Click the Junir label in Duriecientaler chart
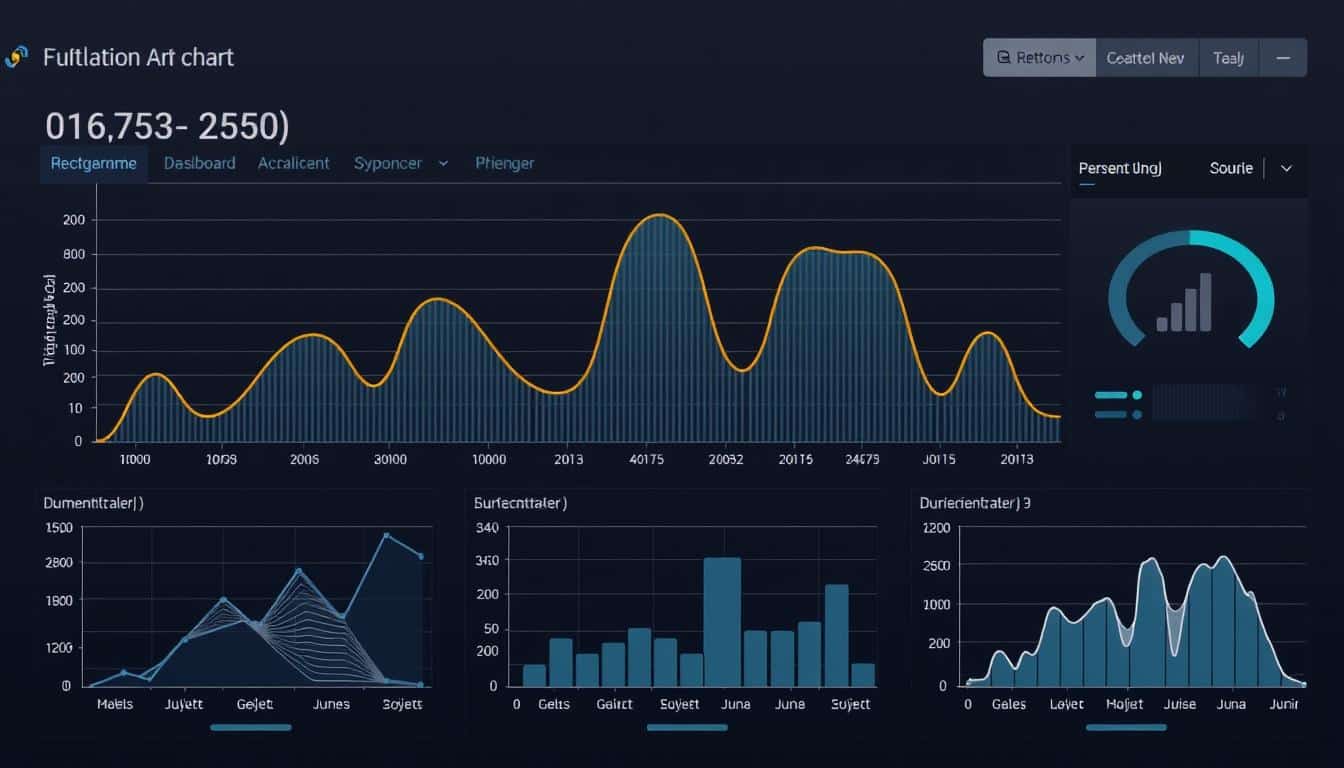Image resolution: width=1344 pixels, height=768 pixels. tap(1282, 704)
